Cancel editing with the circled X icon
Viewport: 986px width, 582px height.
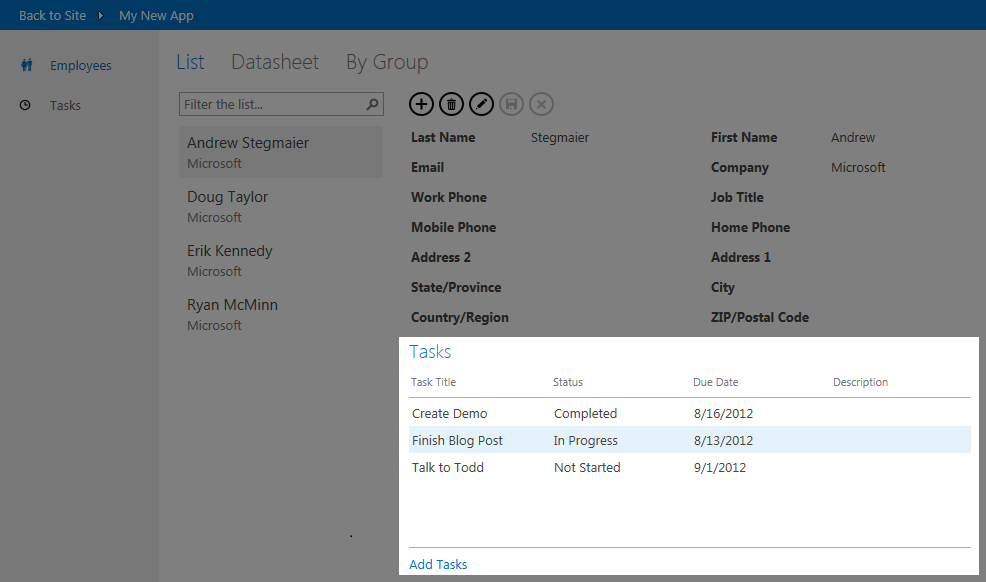click(x=541, y=104)
